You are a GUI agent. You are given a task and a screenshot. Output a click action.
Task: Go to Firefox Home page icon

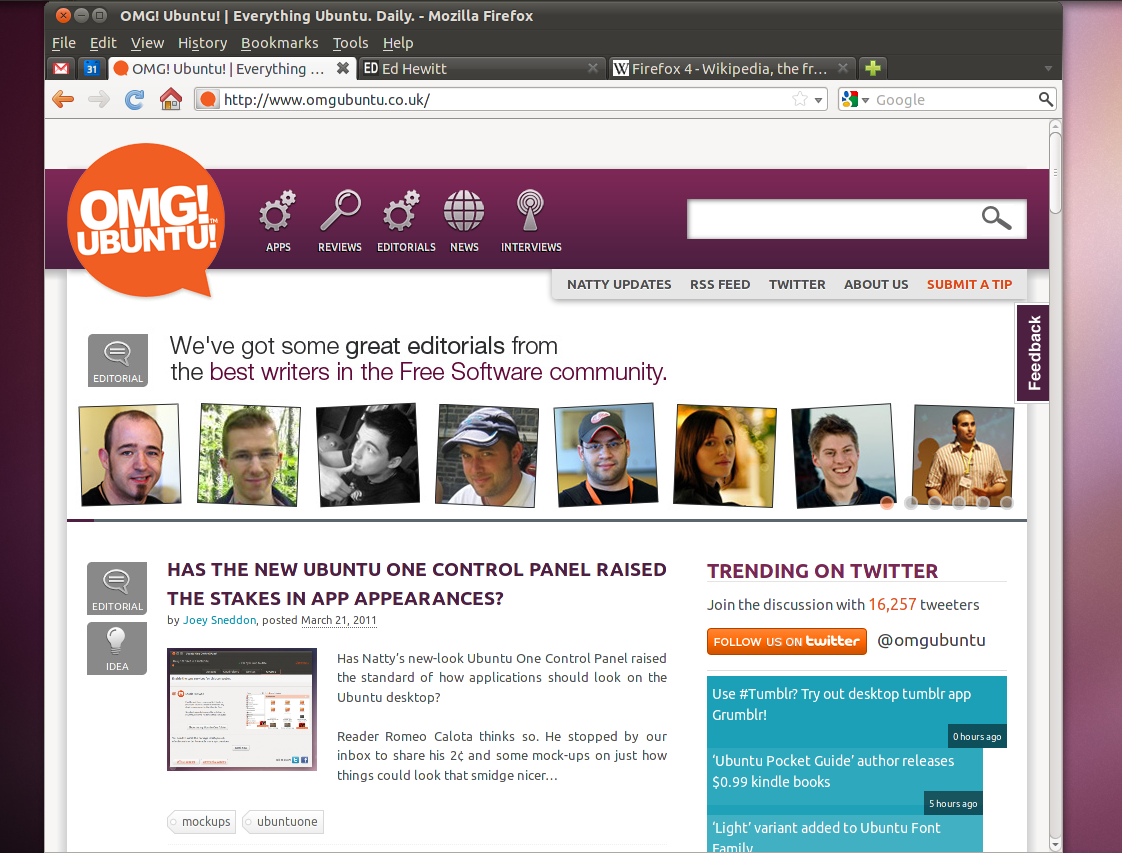pos(171,99)
